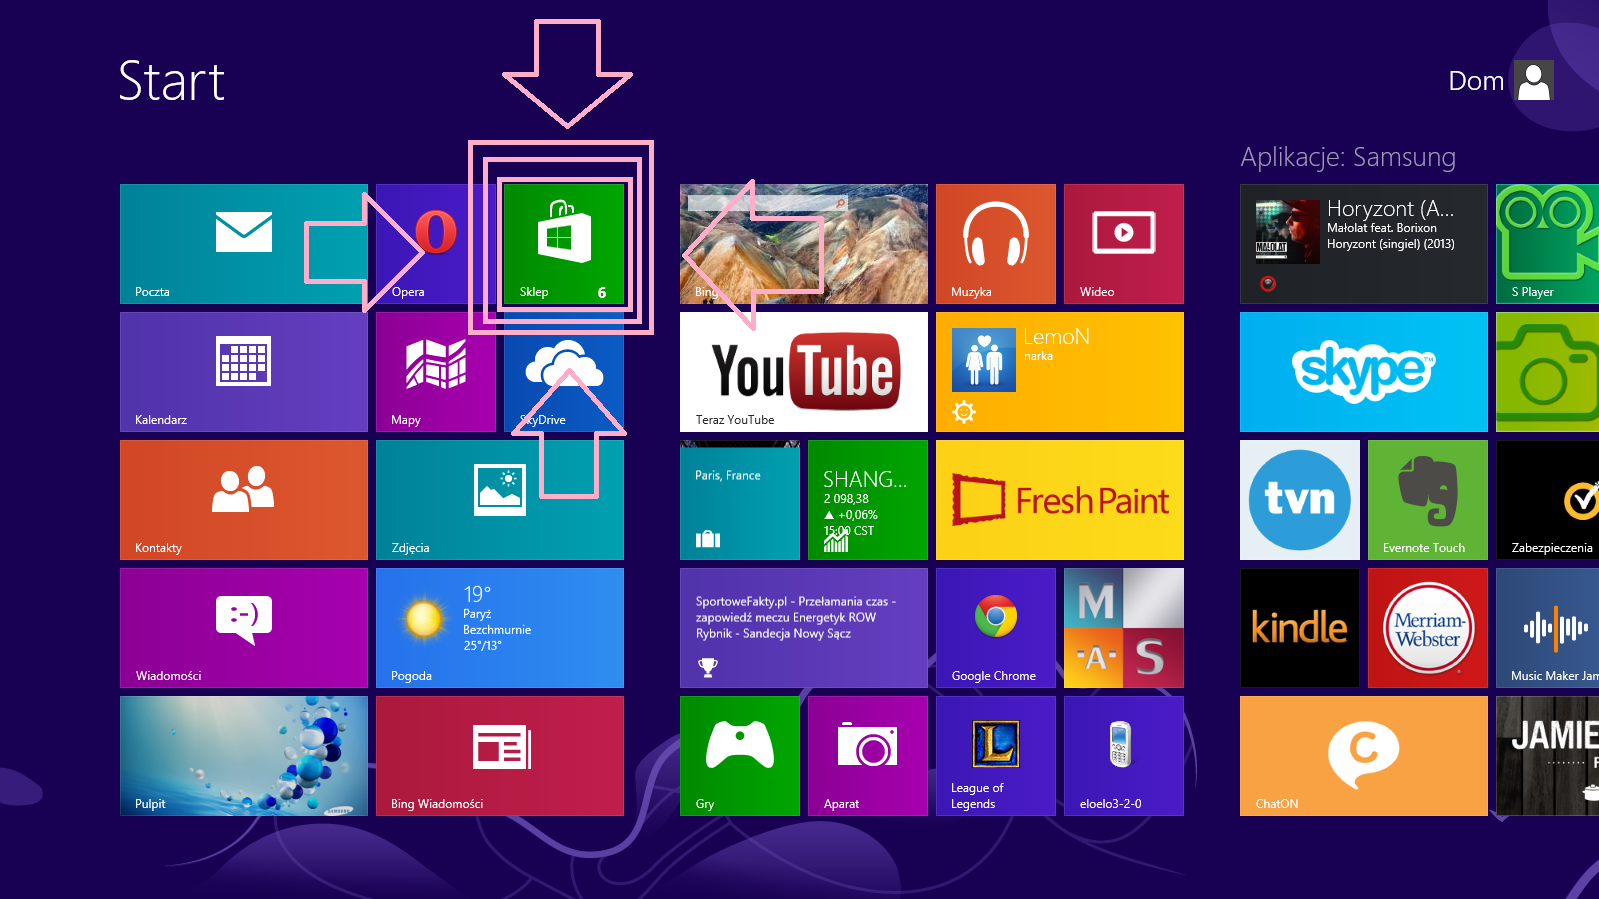The image size is (1599, 899).
Task: Launch the S Player tile
Action: tap(1547, 244)
